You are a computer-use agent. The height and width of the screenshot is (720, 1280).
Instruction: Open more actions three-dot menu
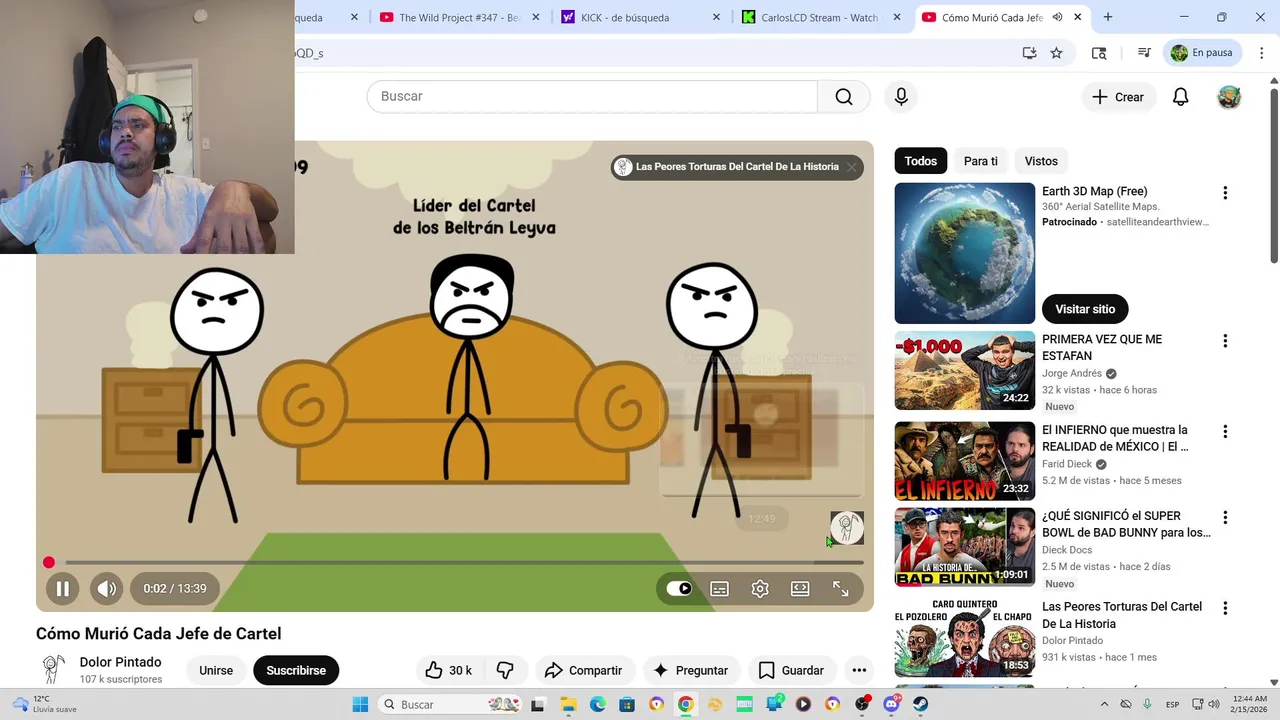pyautogui.click(x=859, y=670)
